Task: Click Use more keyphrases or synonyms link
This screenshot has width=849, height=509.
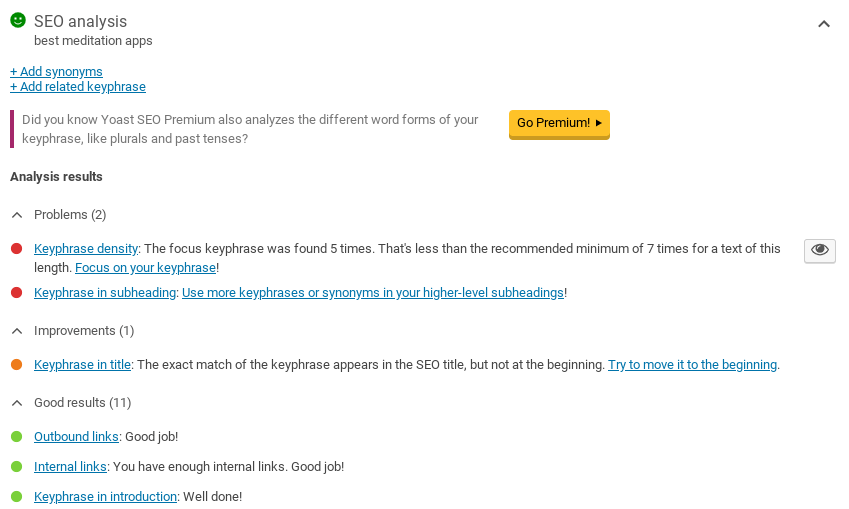Action: coord(372,293)
